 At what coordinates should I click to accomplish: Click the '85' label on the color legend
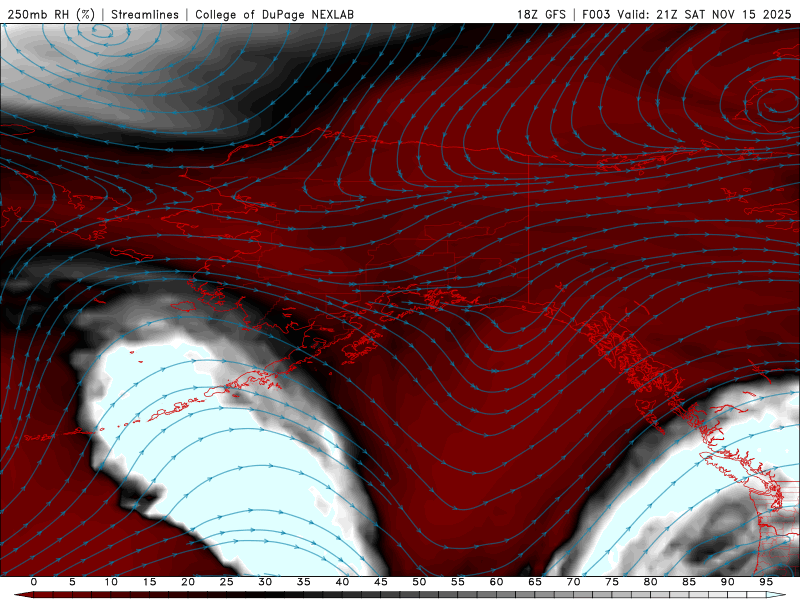coord(689,582)
